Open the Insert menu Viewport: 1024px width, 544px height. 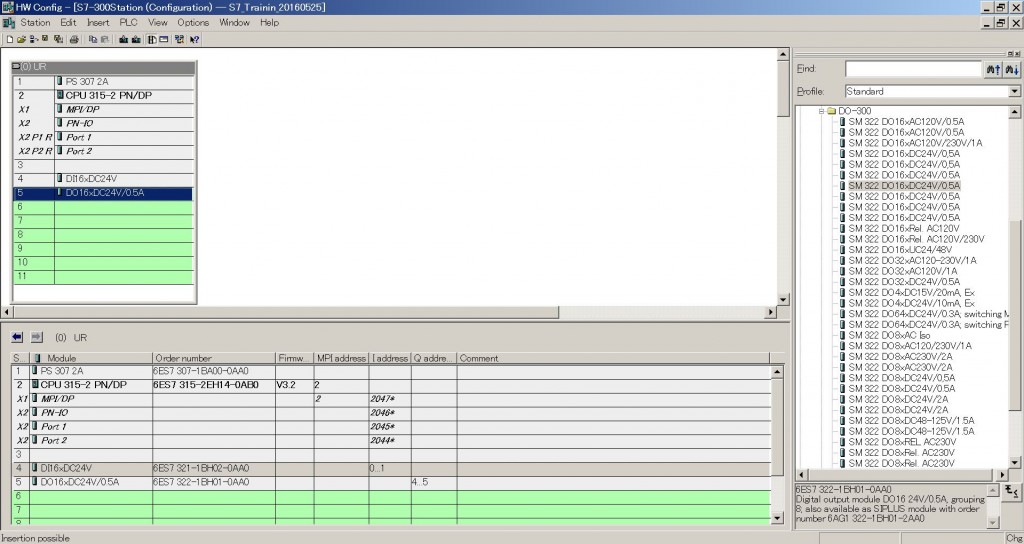(98, 23)
